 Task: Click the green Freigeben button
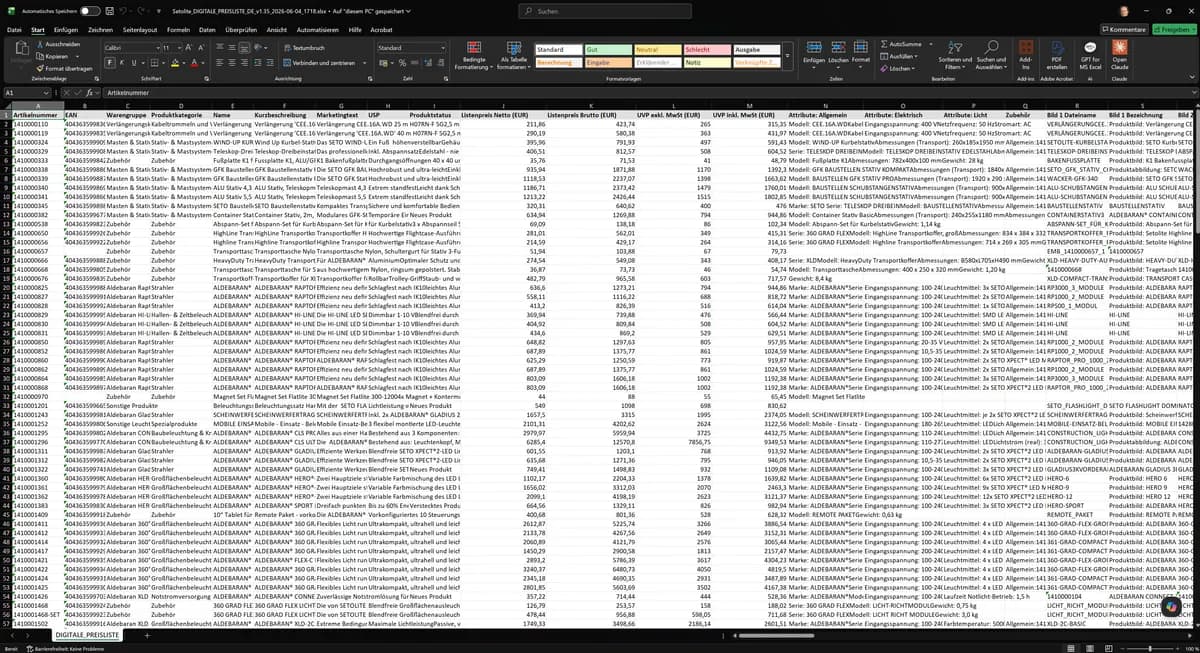coord(1172,30)
